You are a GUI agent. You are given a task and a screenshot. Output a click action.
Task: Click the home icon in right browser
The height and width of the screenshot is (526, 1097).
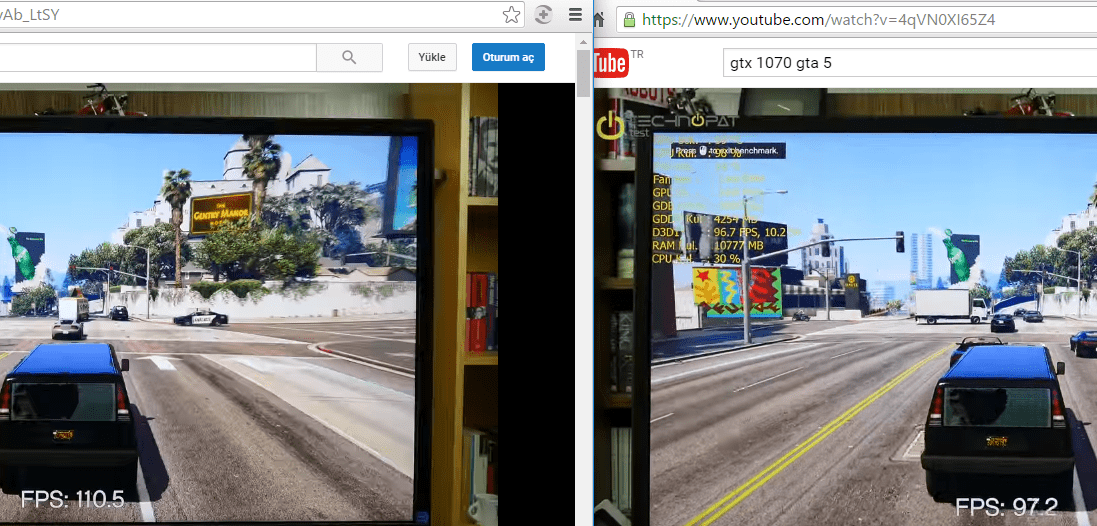click(598, 18)
